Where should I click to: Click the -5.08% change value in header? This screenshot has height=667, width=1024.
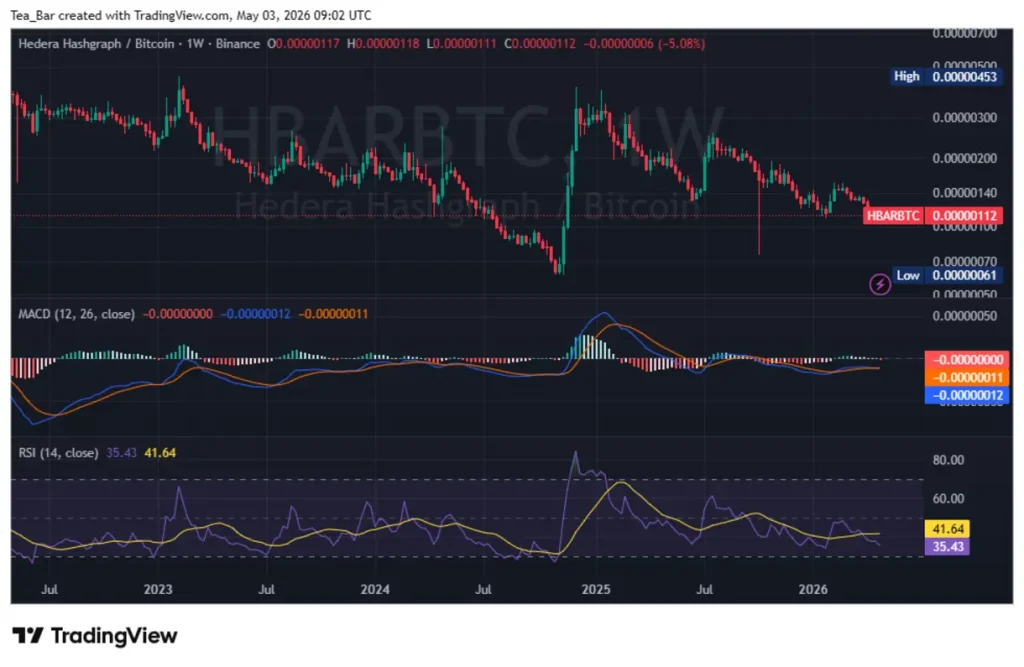coord(682,44)
